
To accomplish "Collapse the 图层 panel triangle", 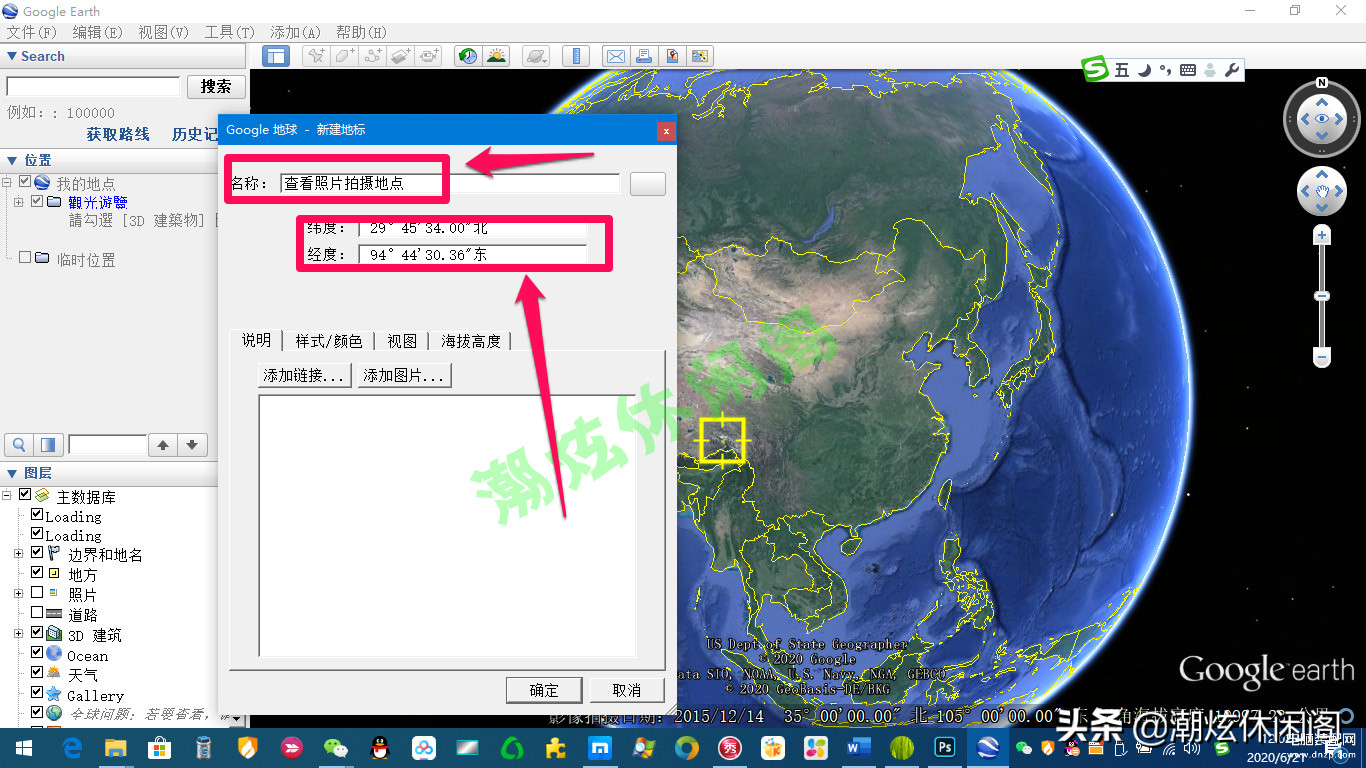I will click(x=12, y=473).
